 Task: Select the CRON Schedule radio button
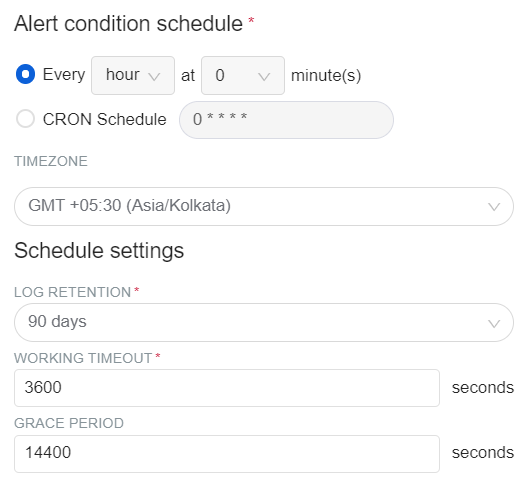coord(25,119)
